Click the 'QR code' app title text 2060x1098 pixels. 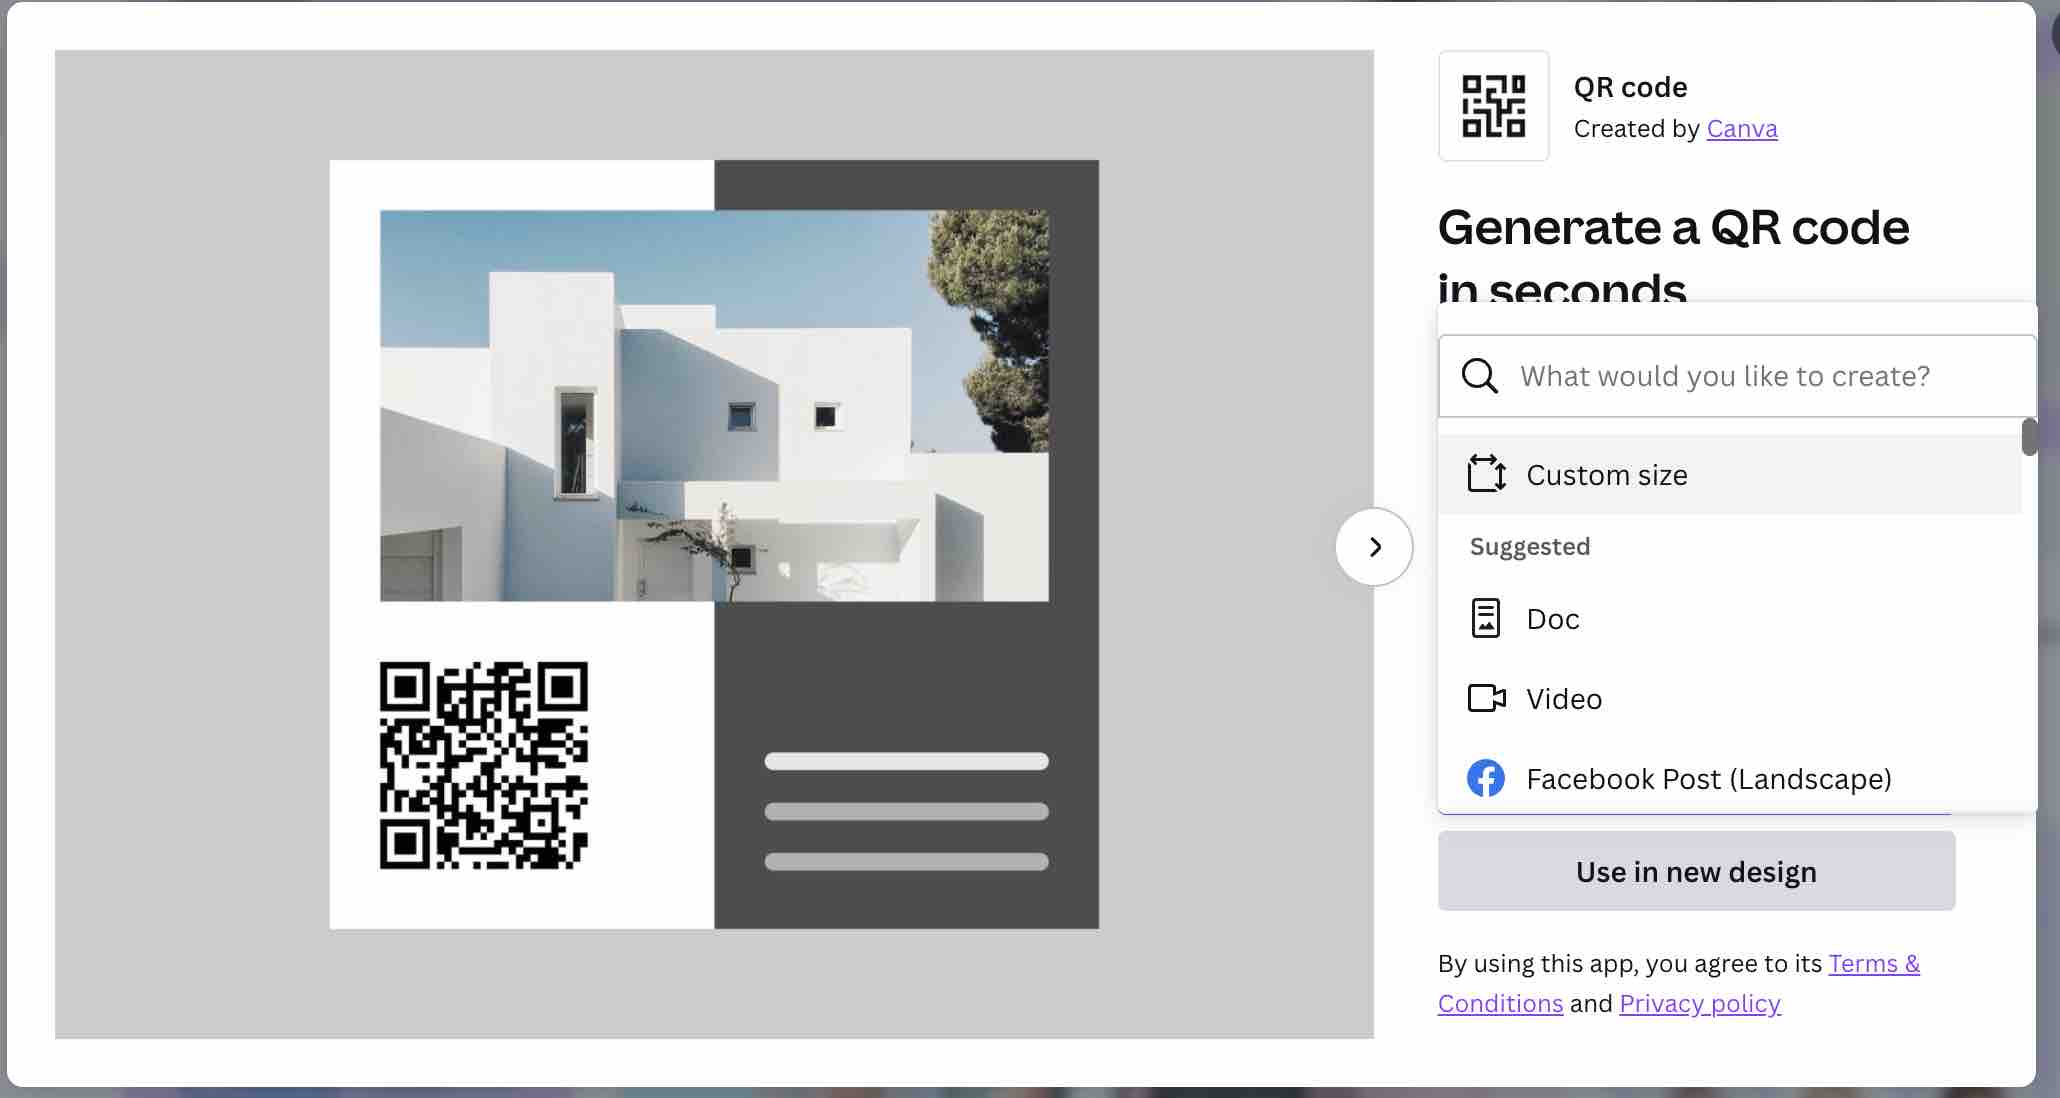[1631, 87]
